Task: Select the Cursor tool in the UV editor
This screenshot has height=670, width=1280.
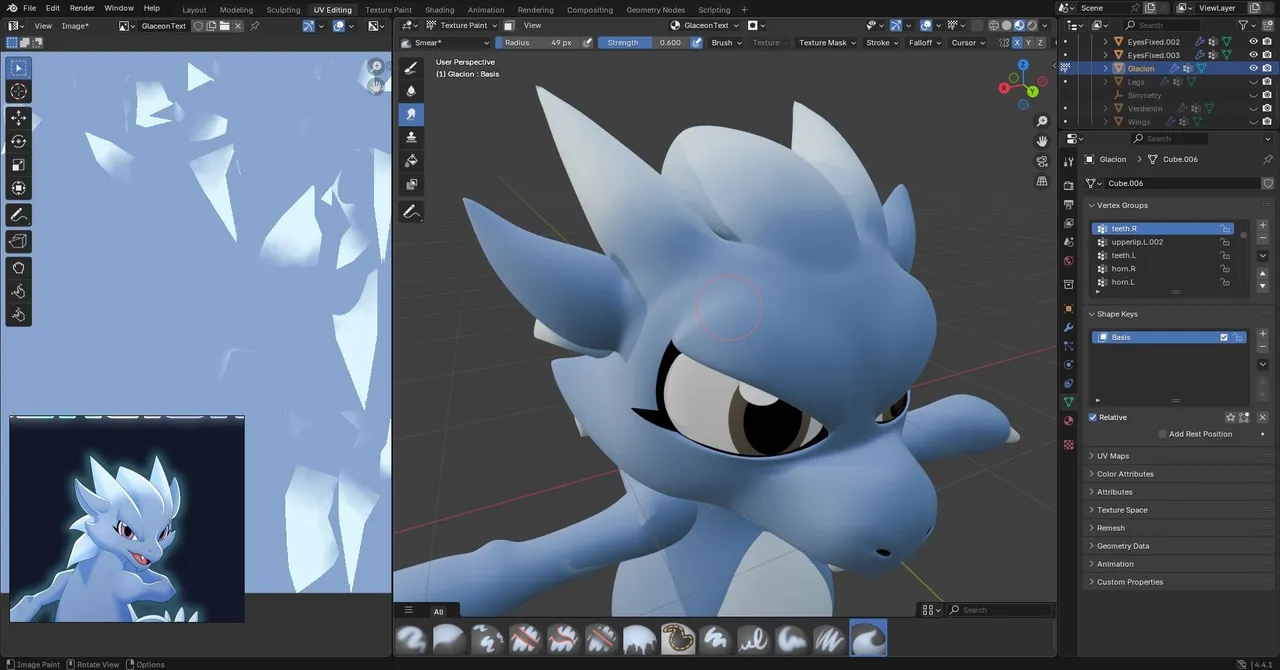Action: point(19,92)
